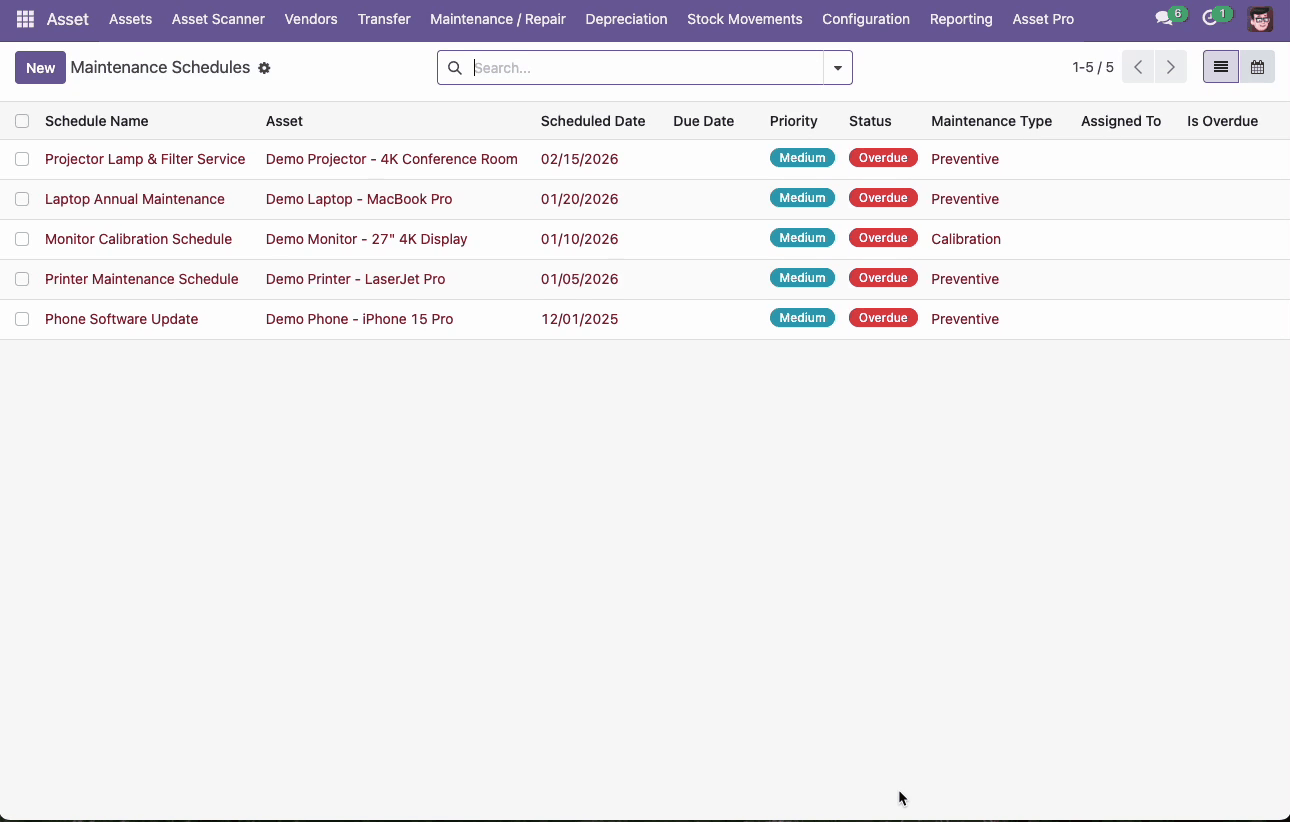
Task: Check the Projector Lamp & Filter Service row
Action: pos(22,159)
